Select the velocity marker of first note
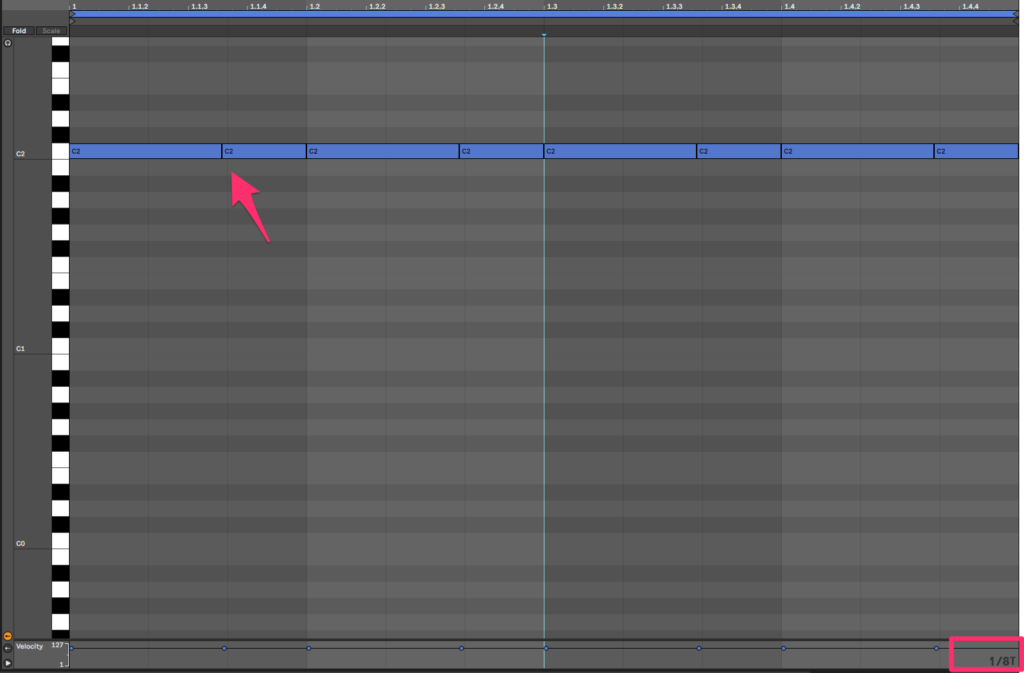 [71, 648]
